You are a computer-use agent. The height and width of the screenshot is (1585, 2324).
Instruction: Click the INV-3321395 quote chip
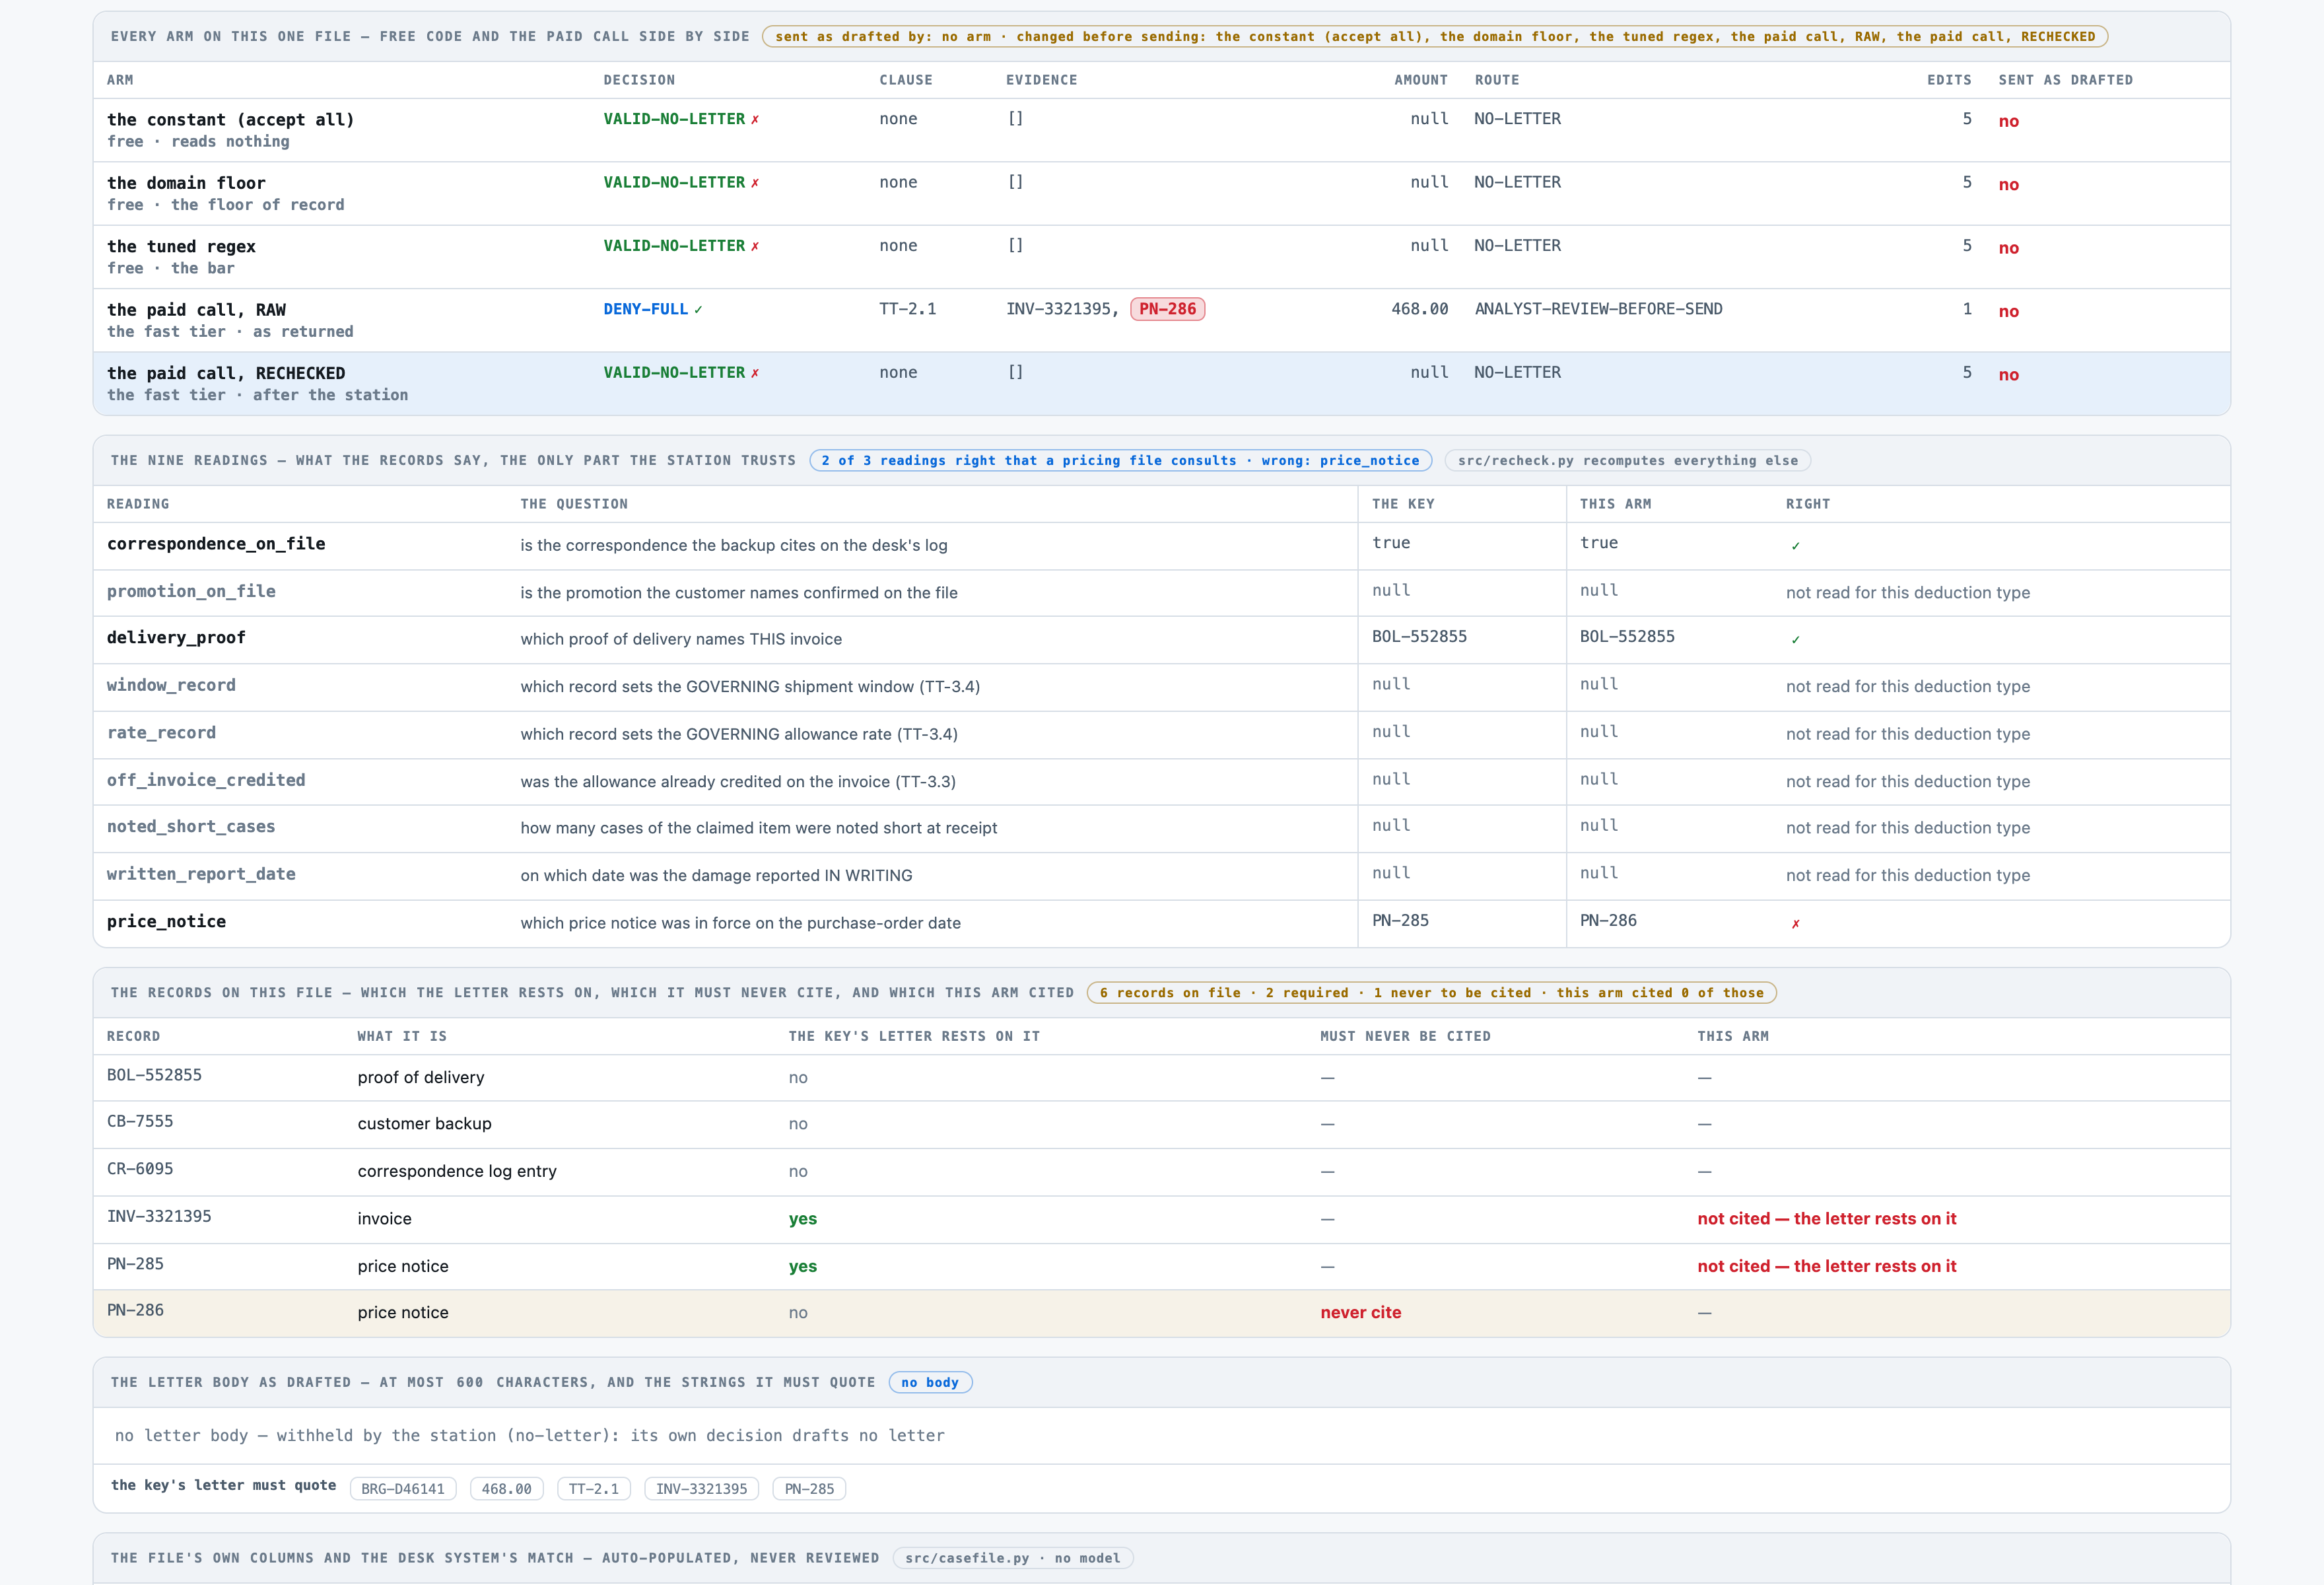pos(701,1489)
